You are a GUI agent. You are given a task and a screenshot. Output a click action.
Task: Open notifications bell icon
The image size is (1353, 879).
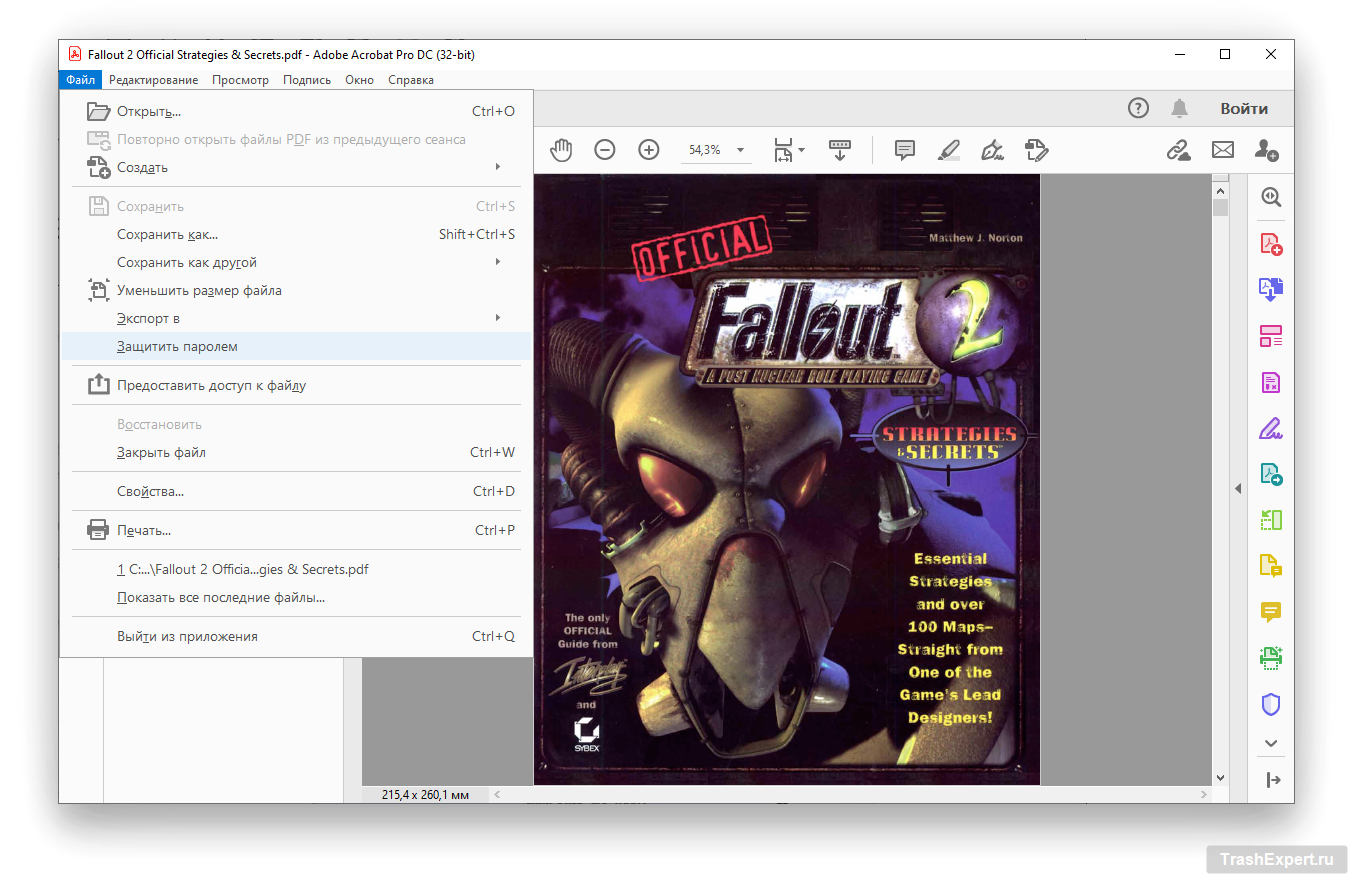[x=1180, y=108]
